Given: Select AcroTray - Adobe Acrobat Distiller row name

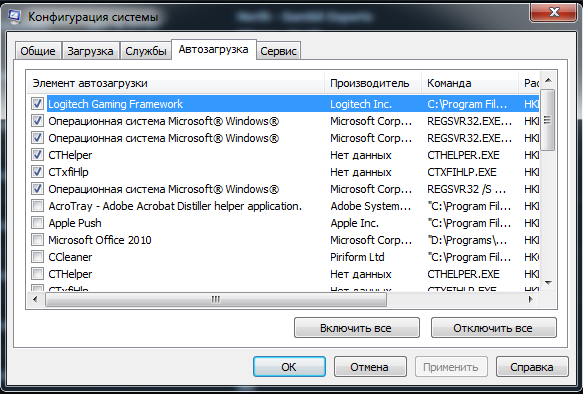Looking at the screenshot, I should point(175,206).
